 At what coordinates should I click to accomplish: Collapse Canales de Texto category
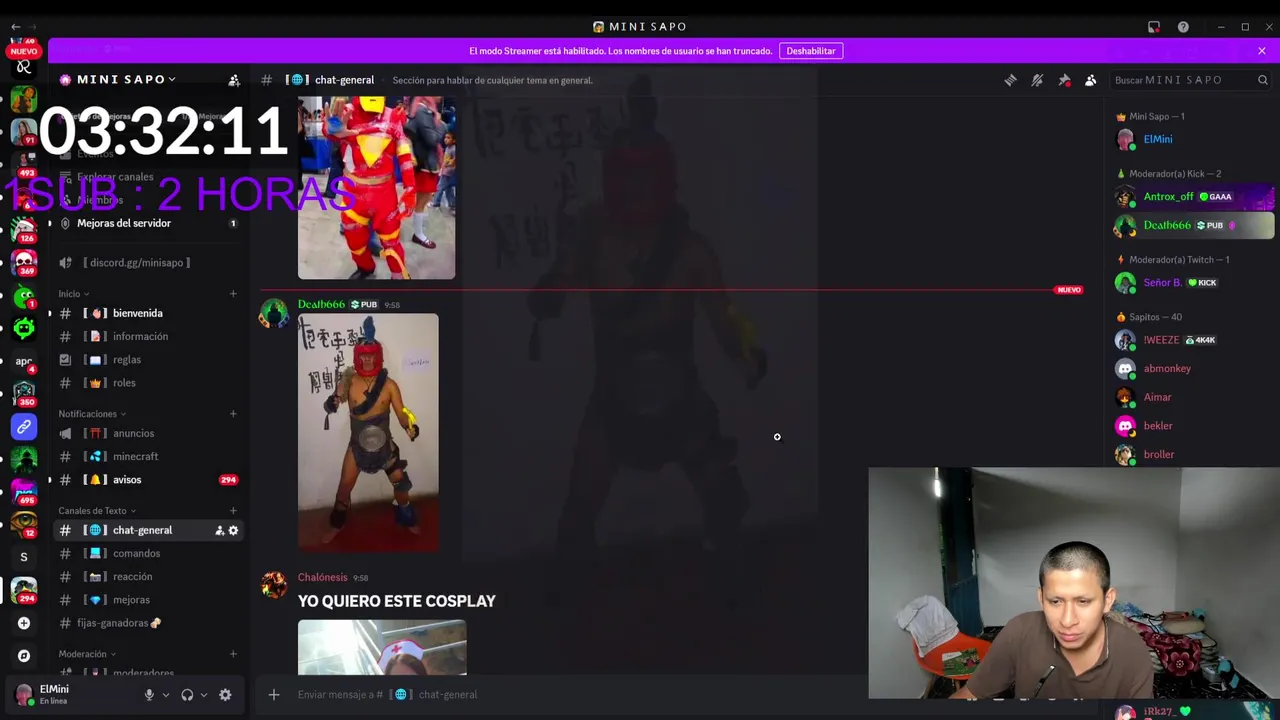point(98,511)
